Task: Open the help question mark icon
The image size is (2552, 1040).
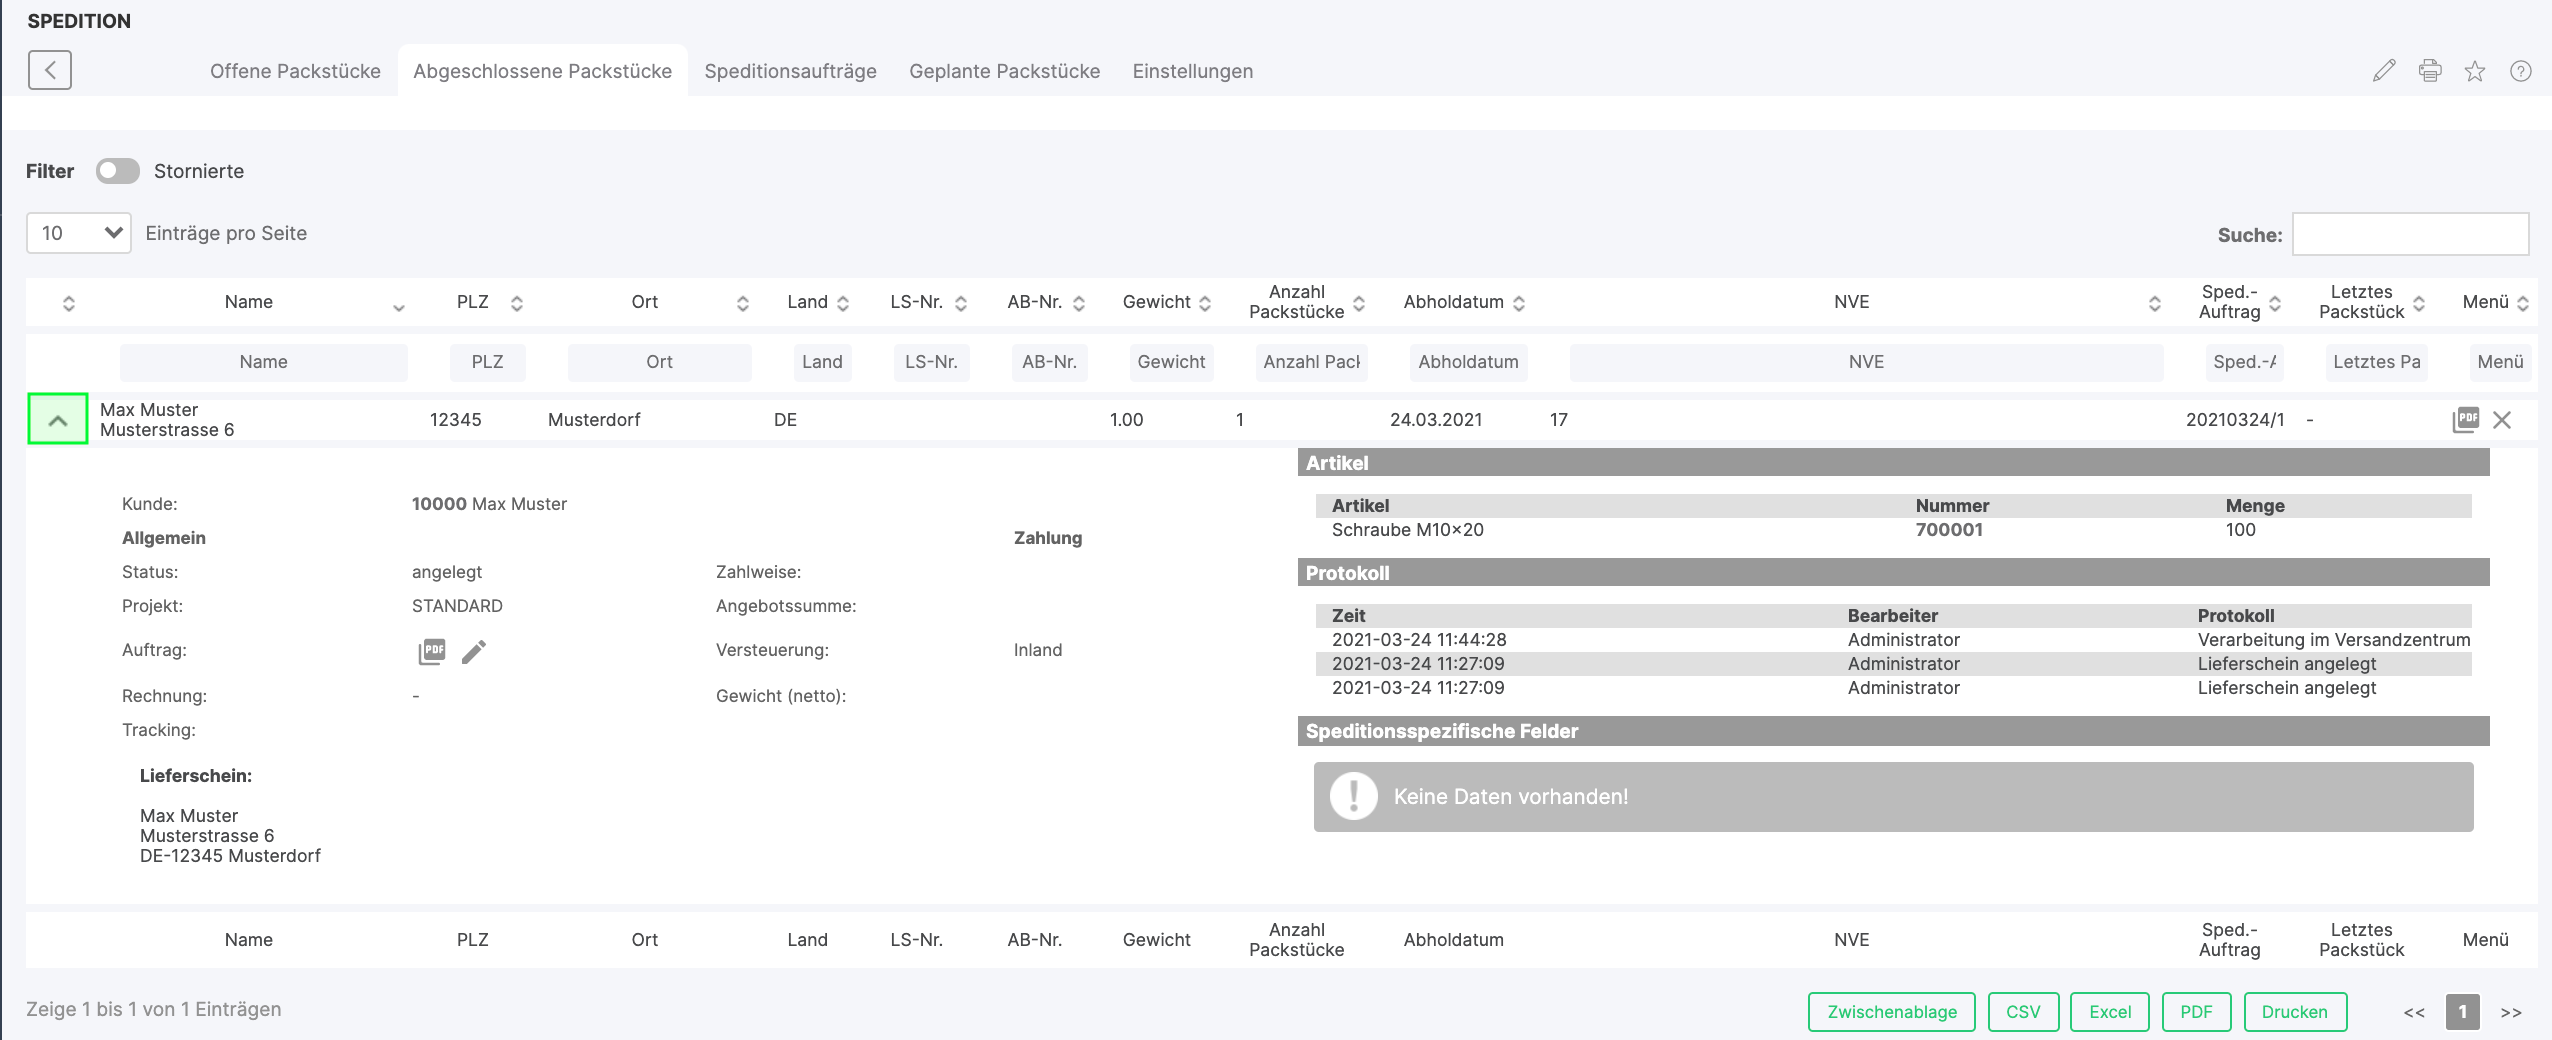Action: click(x=2520, y=71)
